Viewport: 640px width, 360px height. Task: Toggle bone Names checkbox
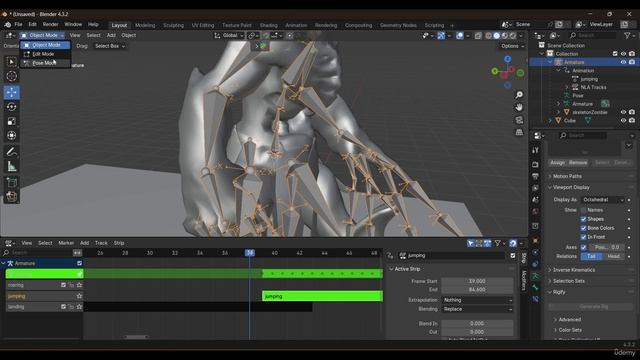click(x=583, y=210)
